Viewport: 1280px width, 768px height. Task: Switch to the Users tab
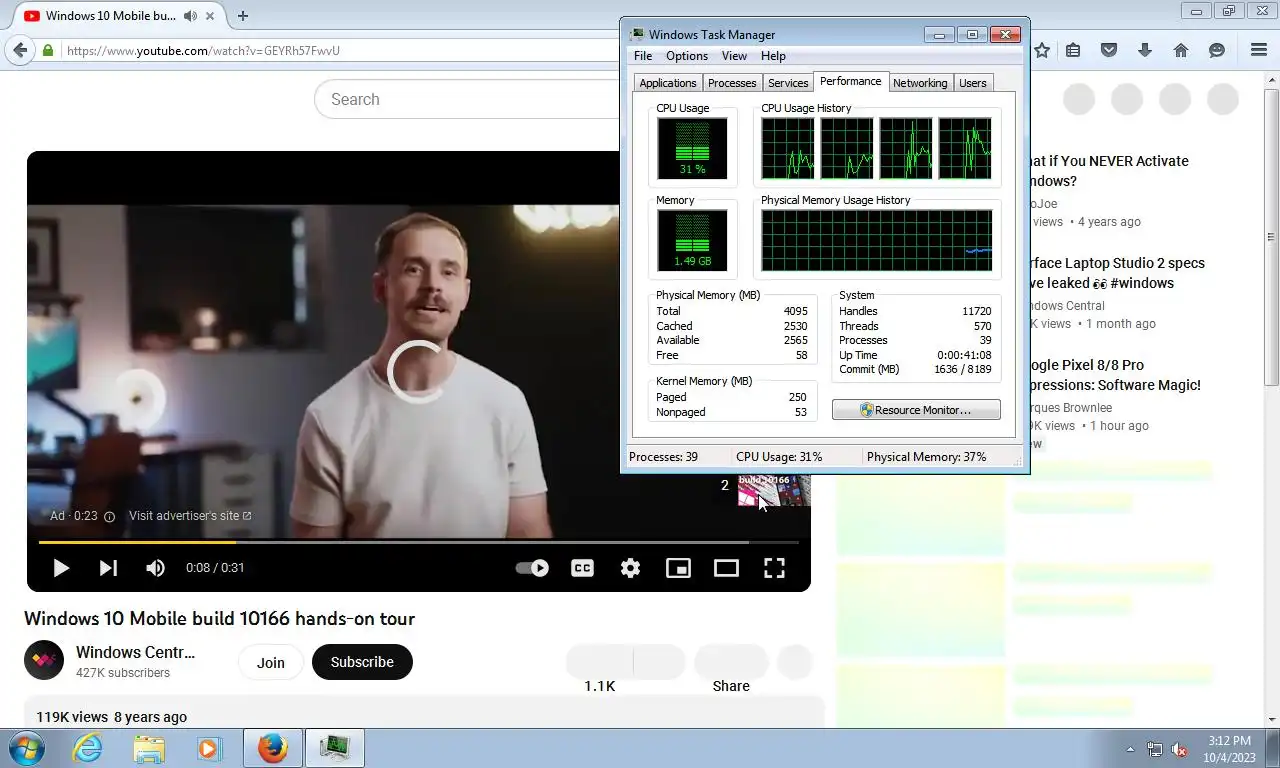tap(973, 83)
